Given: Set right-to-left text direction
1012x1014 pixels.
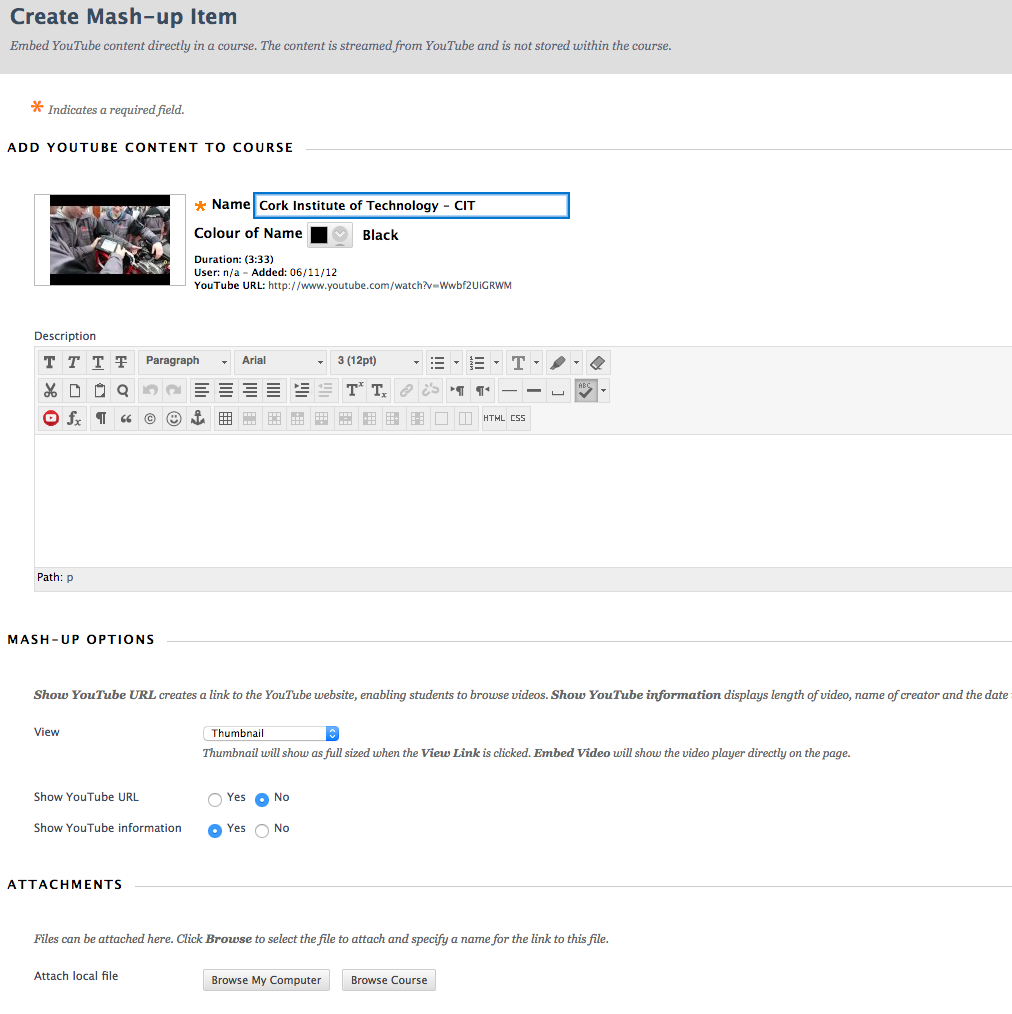Looking at the screenshot, I should pos(482,391).
